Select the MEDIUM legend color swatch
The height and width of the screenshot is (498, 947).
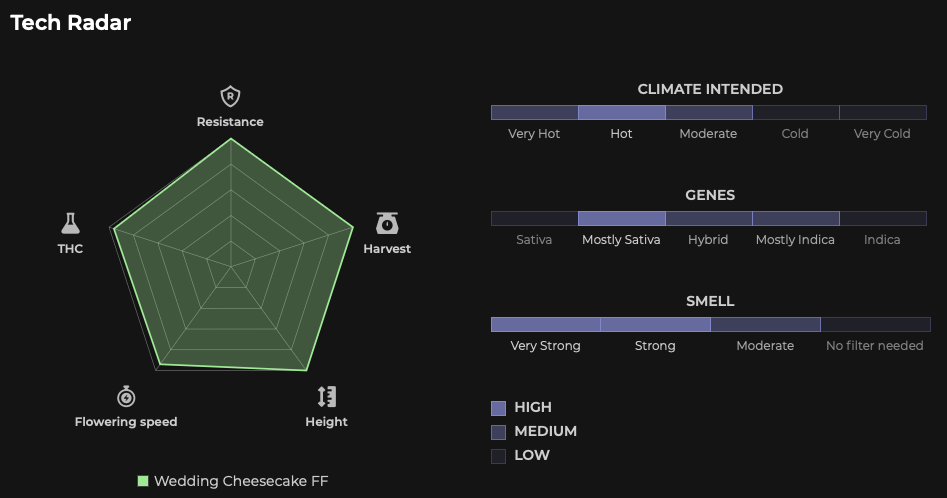click(x=499, y=432)
